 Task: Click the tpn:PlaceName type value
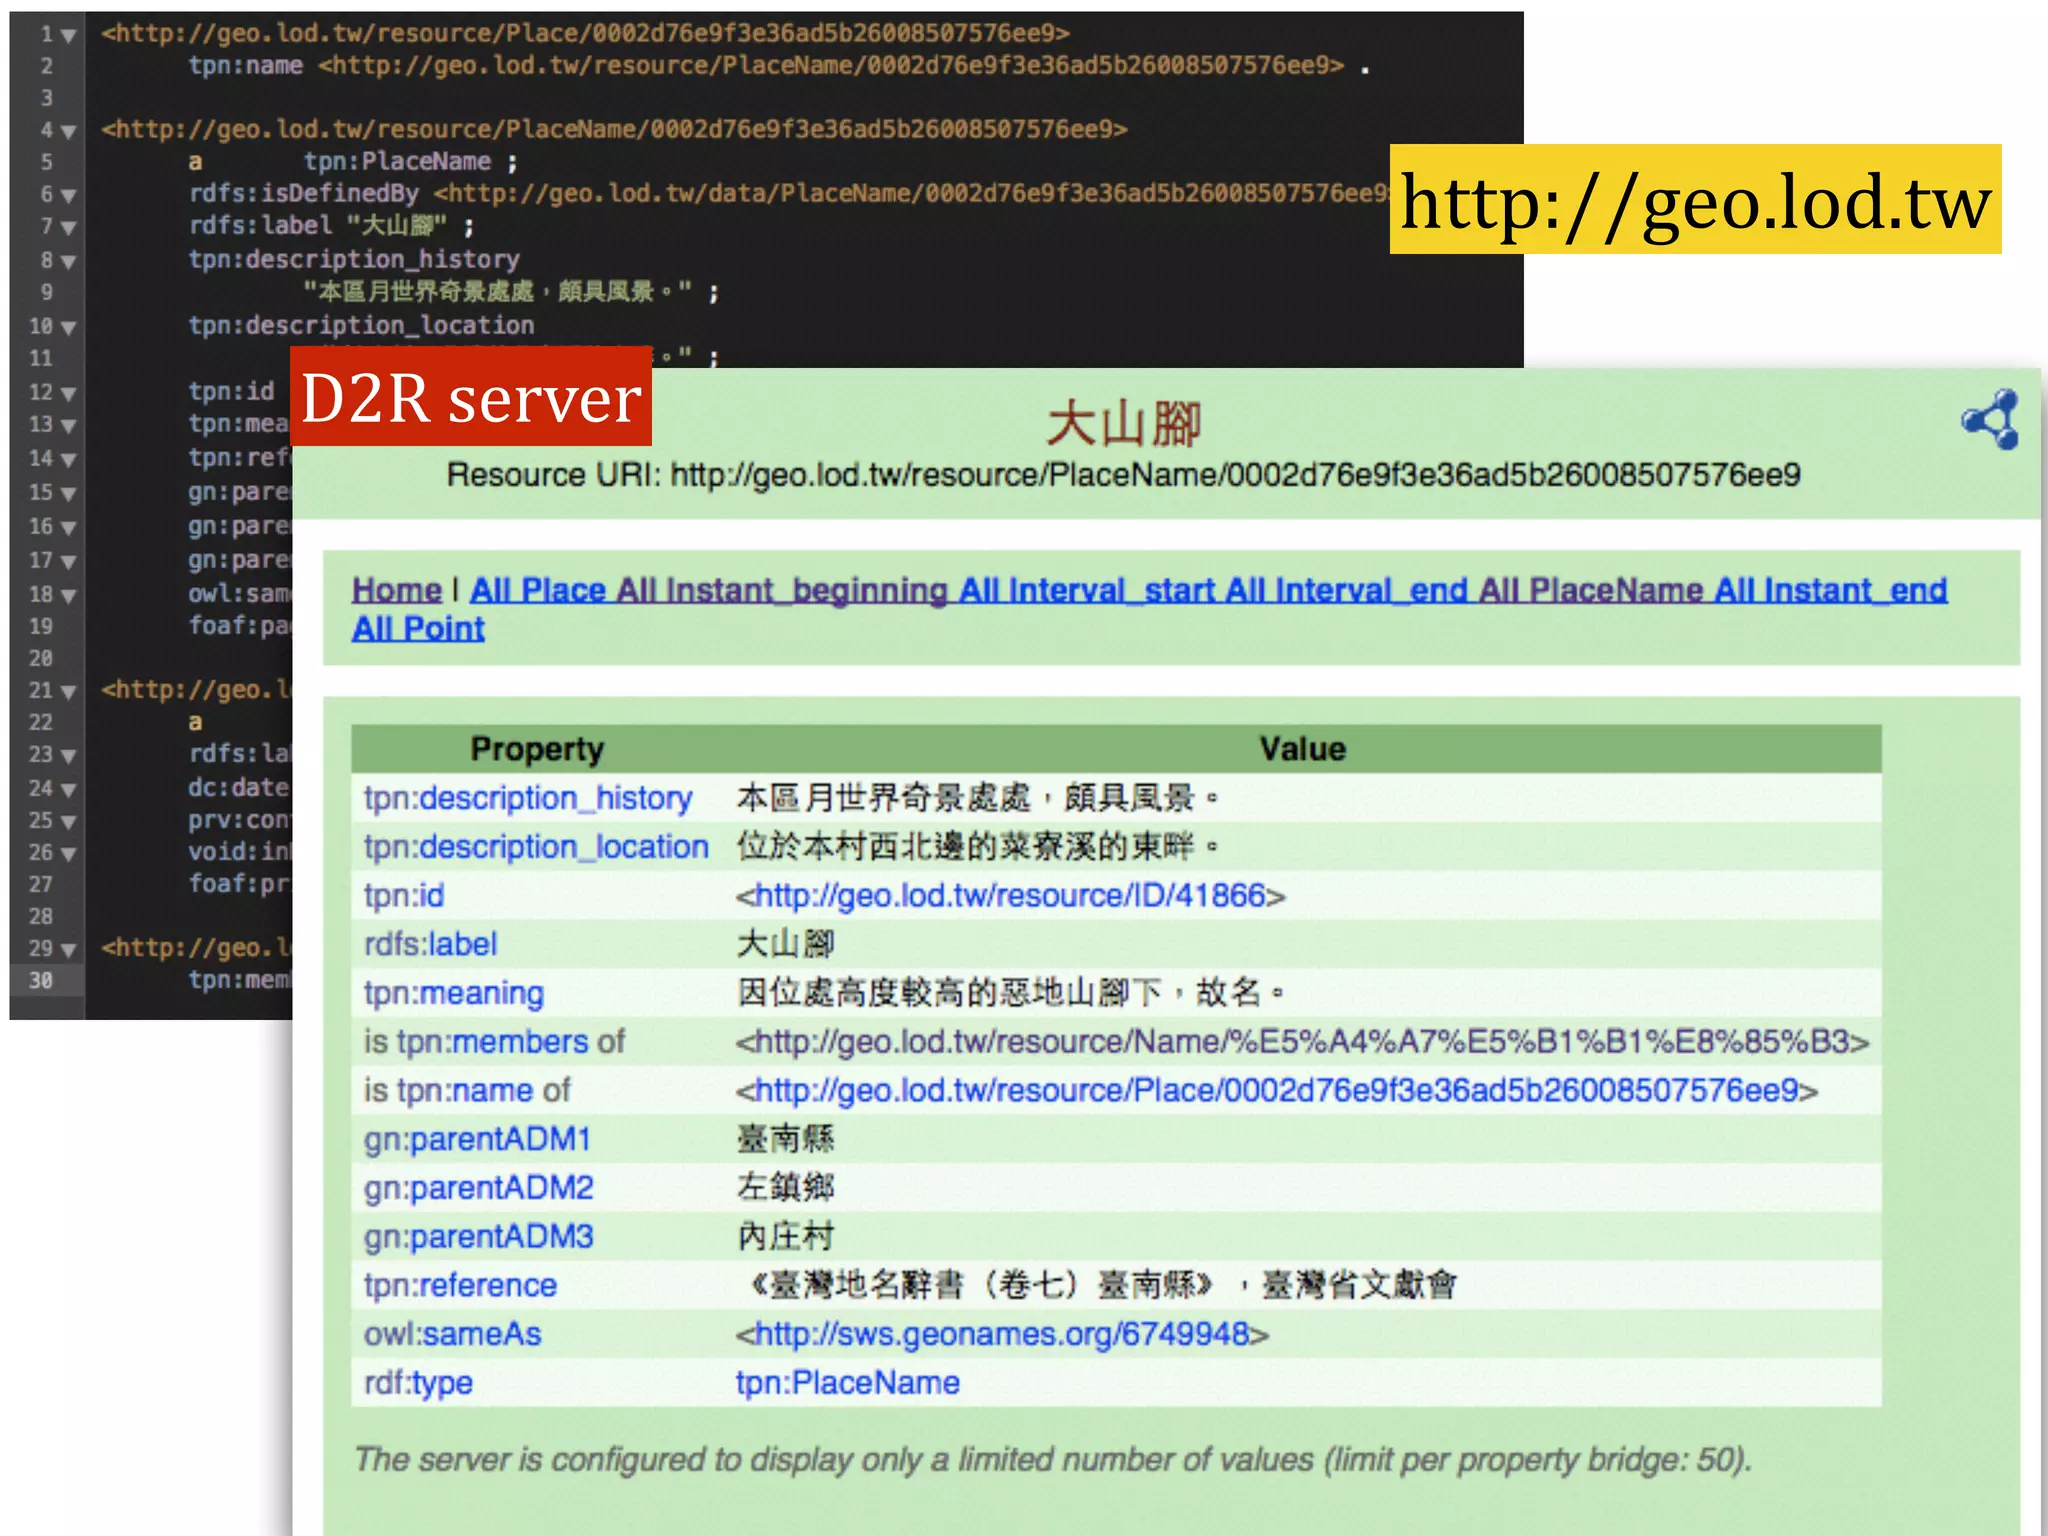pos(847,1383)
